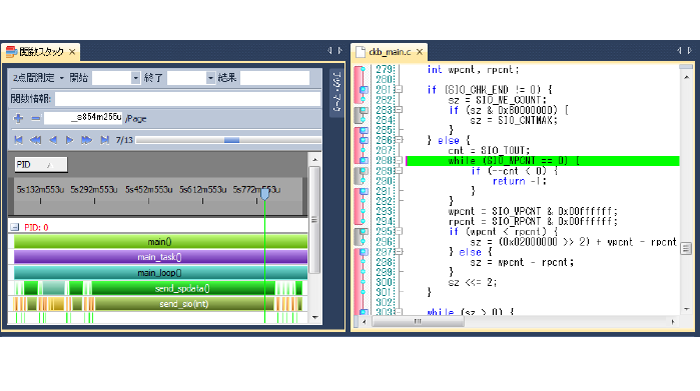
Task: Expand the 2点間測定 measurement menu
Action: (38, 78)
